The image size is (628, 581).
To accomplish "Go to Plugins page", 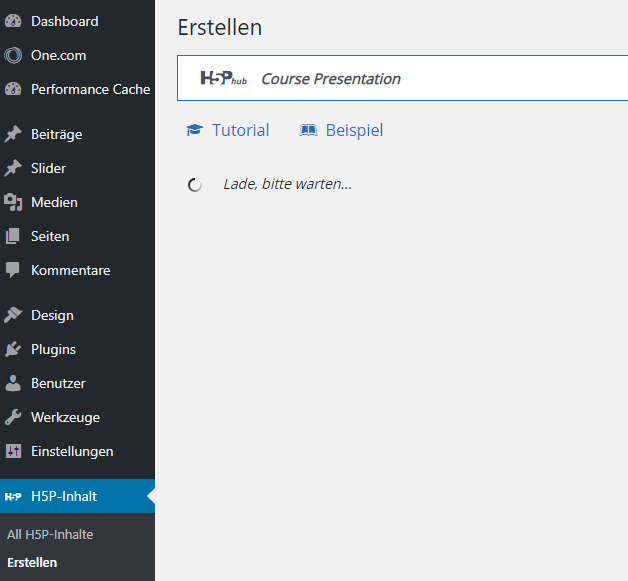I will click(x=77, y=349).
